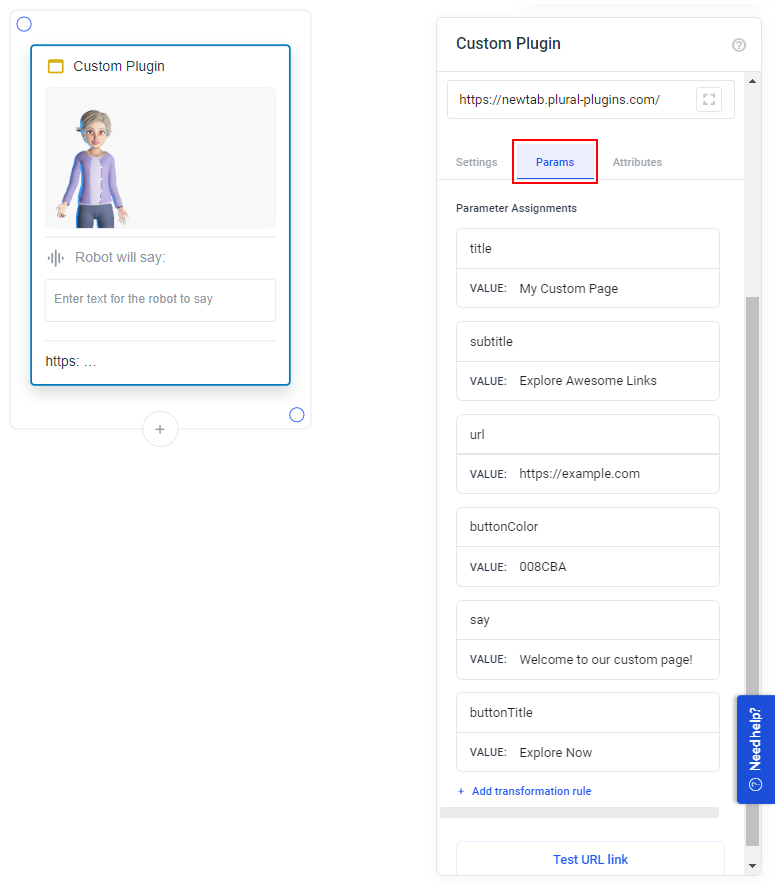
Task: Click the scrollbar up arrow
Action: click(752, 81)
